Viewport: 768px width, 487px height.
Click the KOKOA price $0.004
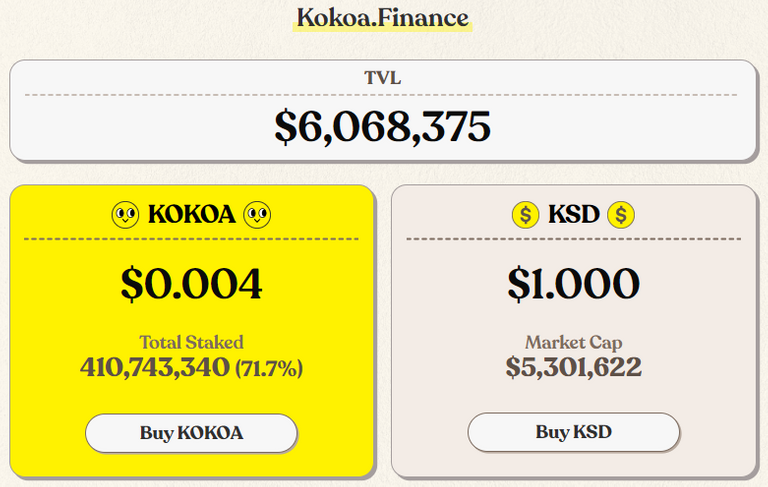click(x=191, y=283)
